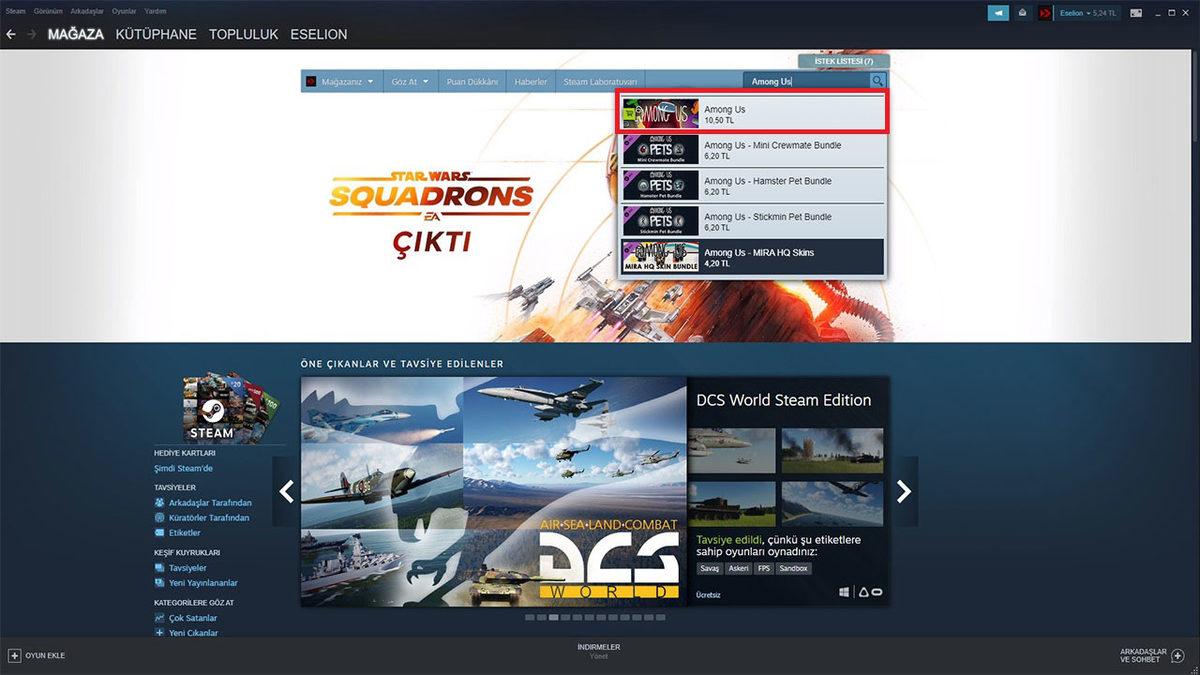Image resolution: width=1200 pixels, height=675 pixels.
Task: Click the İstek Listesi (7) button
Action: click(x=843, y=61)
